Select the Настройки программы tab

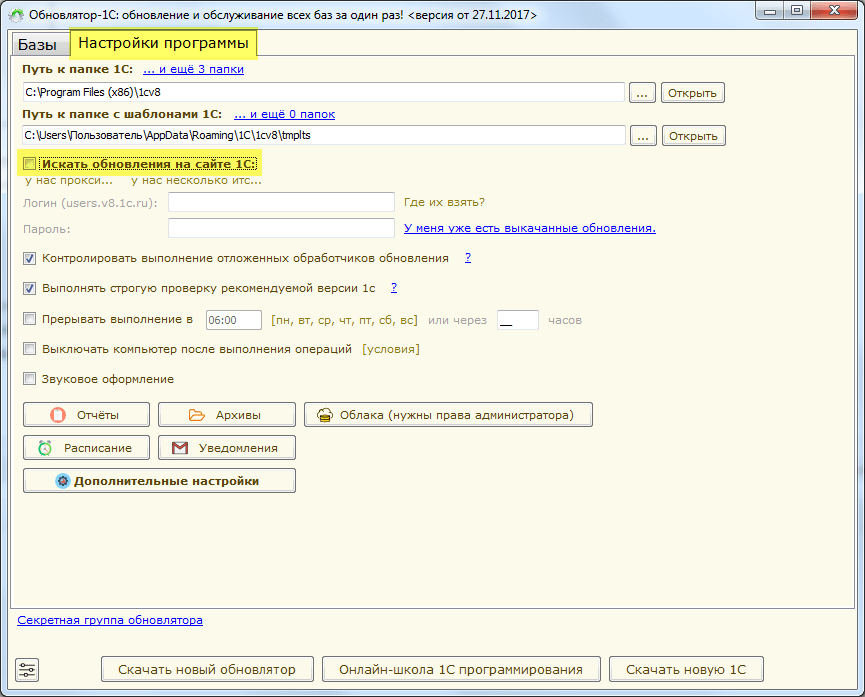pos(164,44)
